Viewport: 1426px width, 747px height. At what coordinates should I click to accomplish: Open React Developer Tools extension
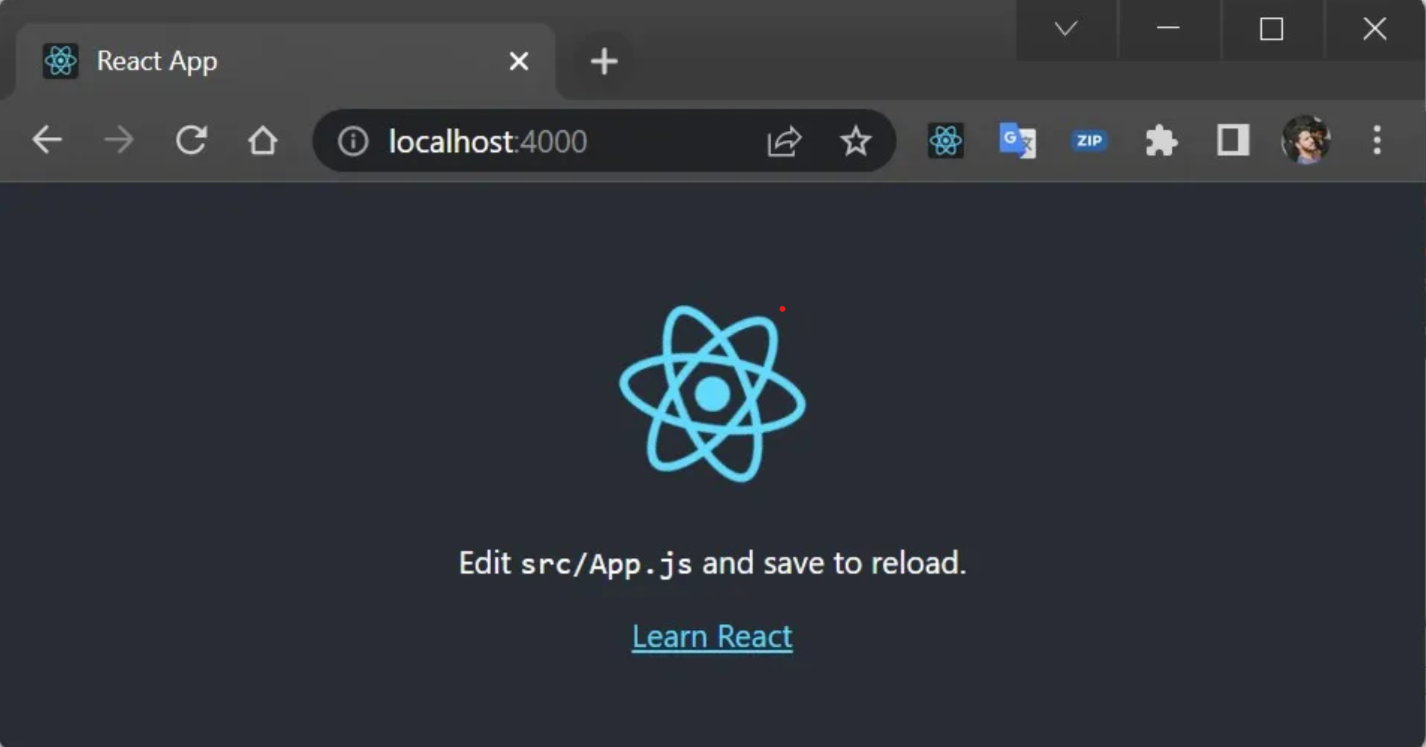(945, 141)
